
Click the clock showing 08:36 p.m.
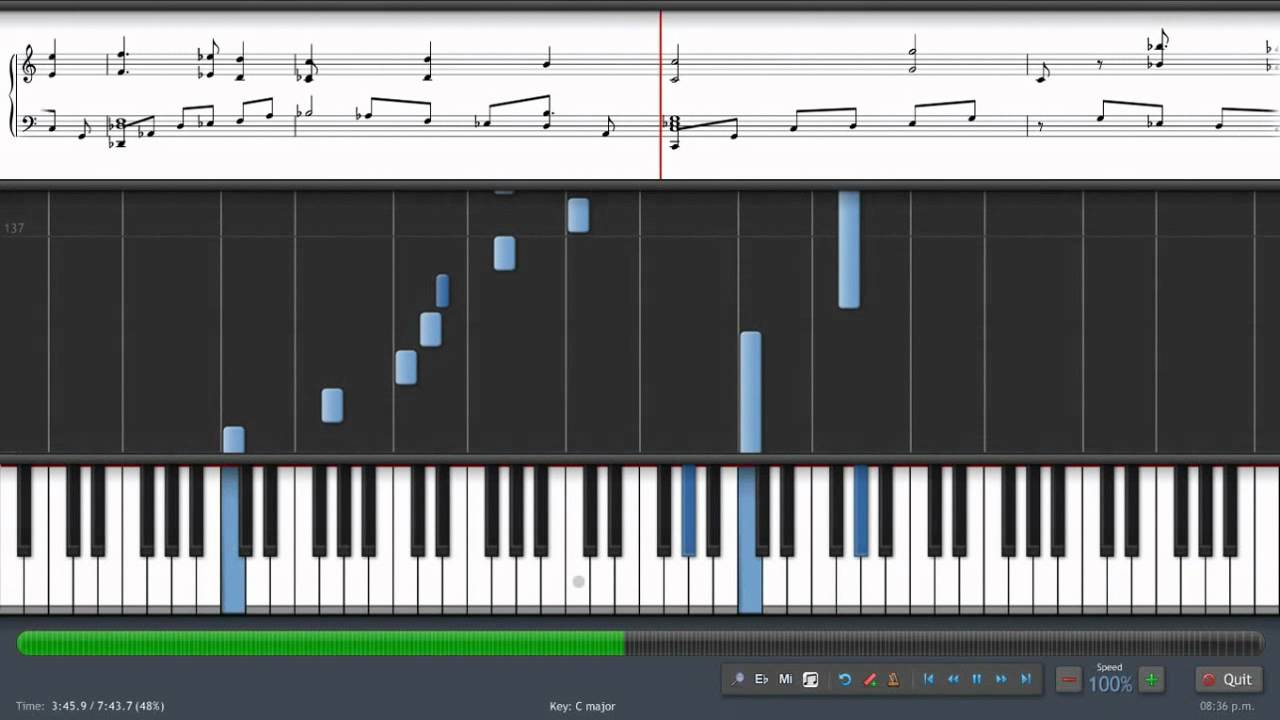click(1227, 706)
